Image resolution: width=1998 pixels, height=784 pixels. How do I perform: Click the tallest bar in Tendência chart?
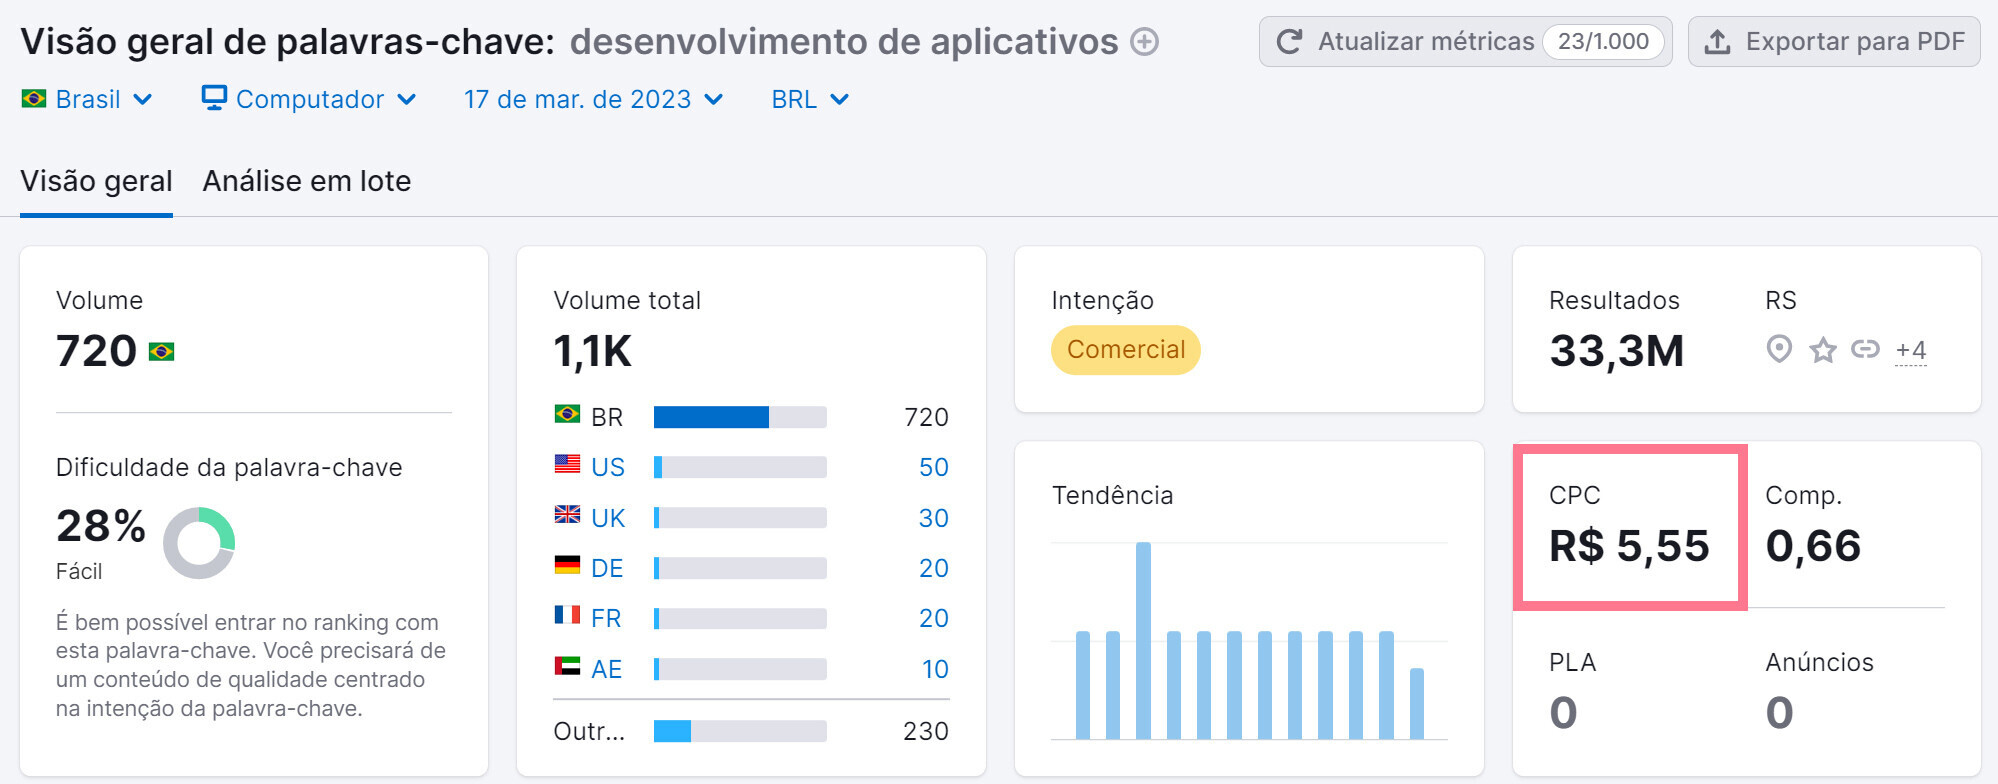1143,640
